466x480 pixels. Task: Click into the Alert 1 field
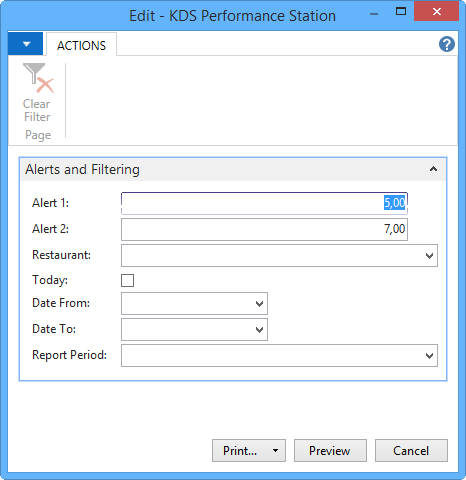[x=264, y=203]
